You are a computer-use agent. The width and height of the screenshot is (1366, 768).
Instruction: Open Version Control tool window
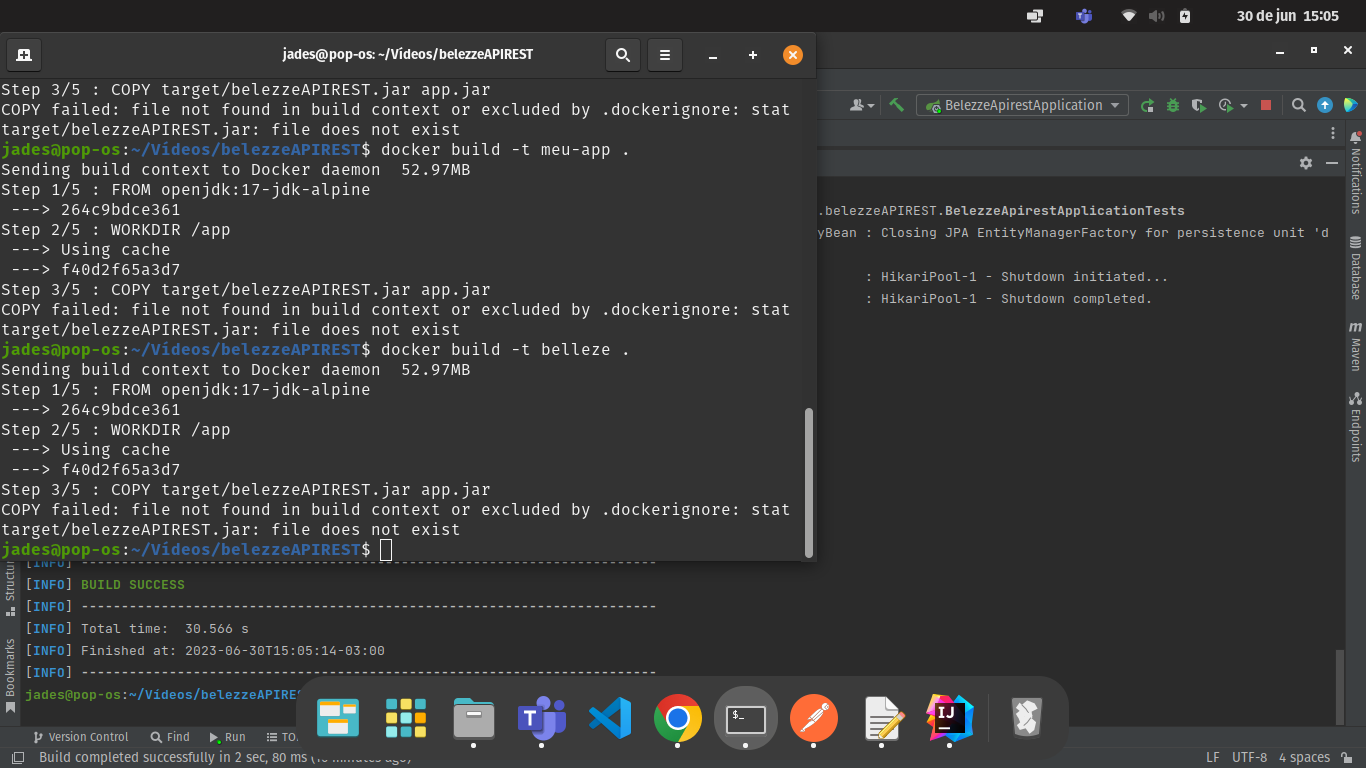click(x=80, y=737)
